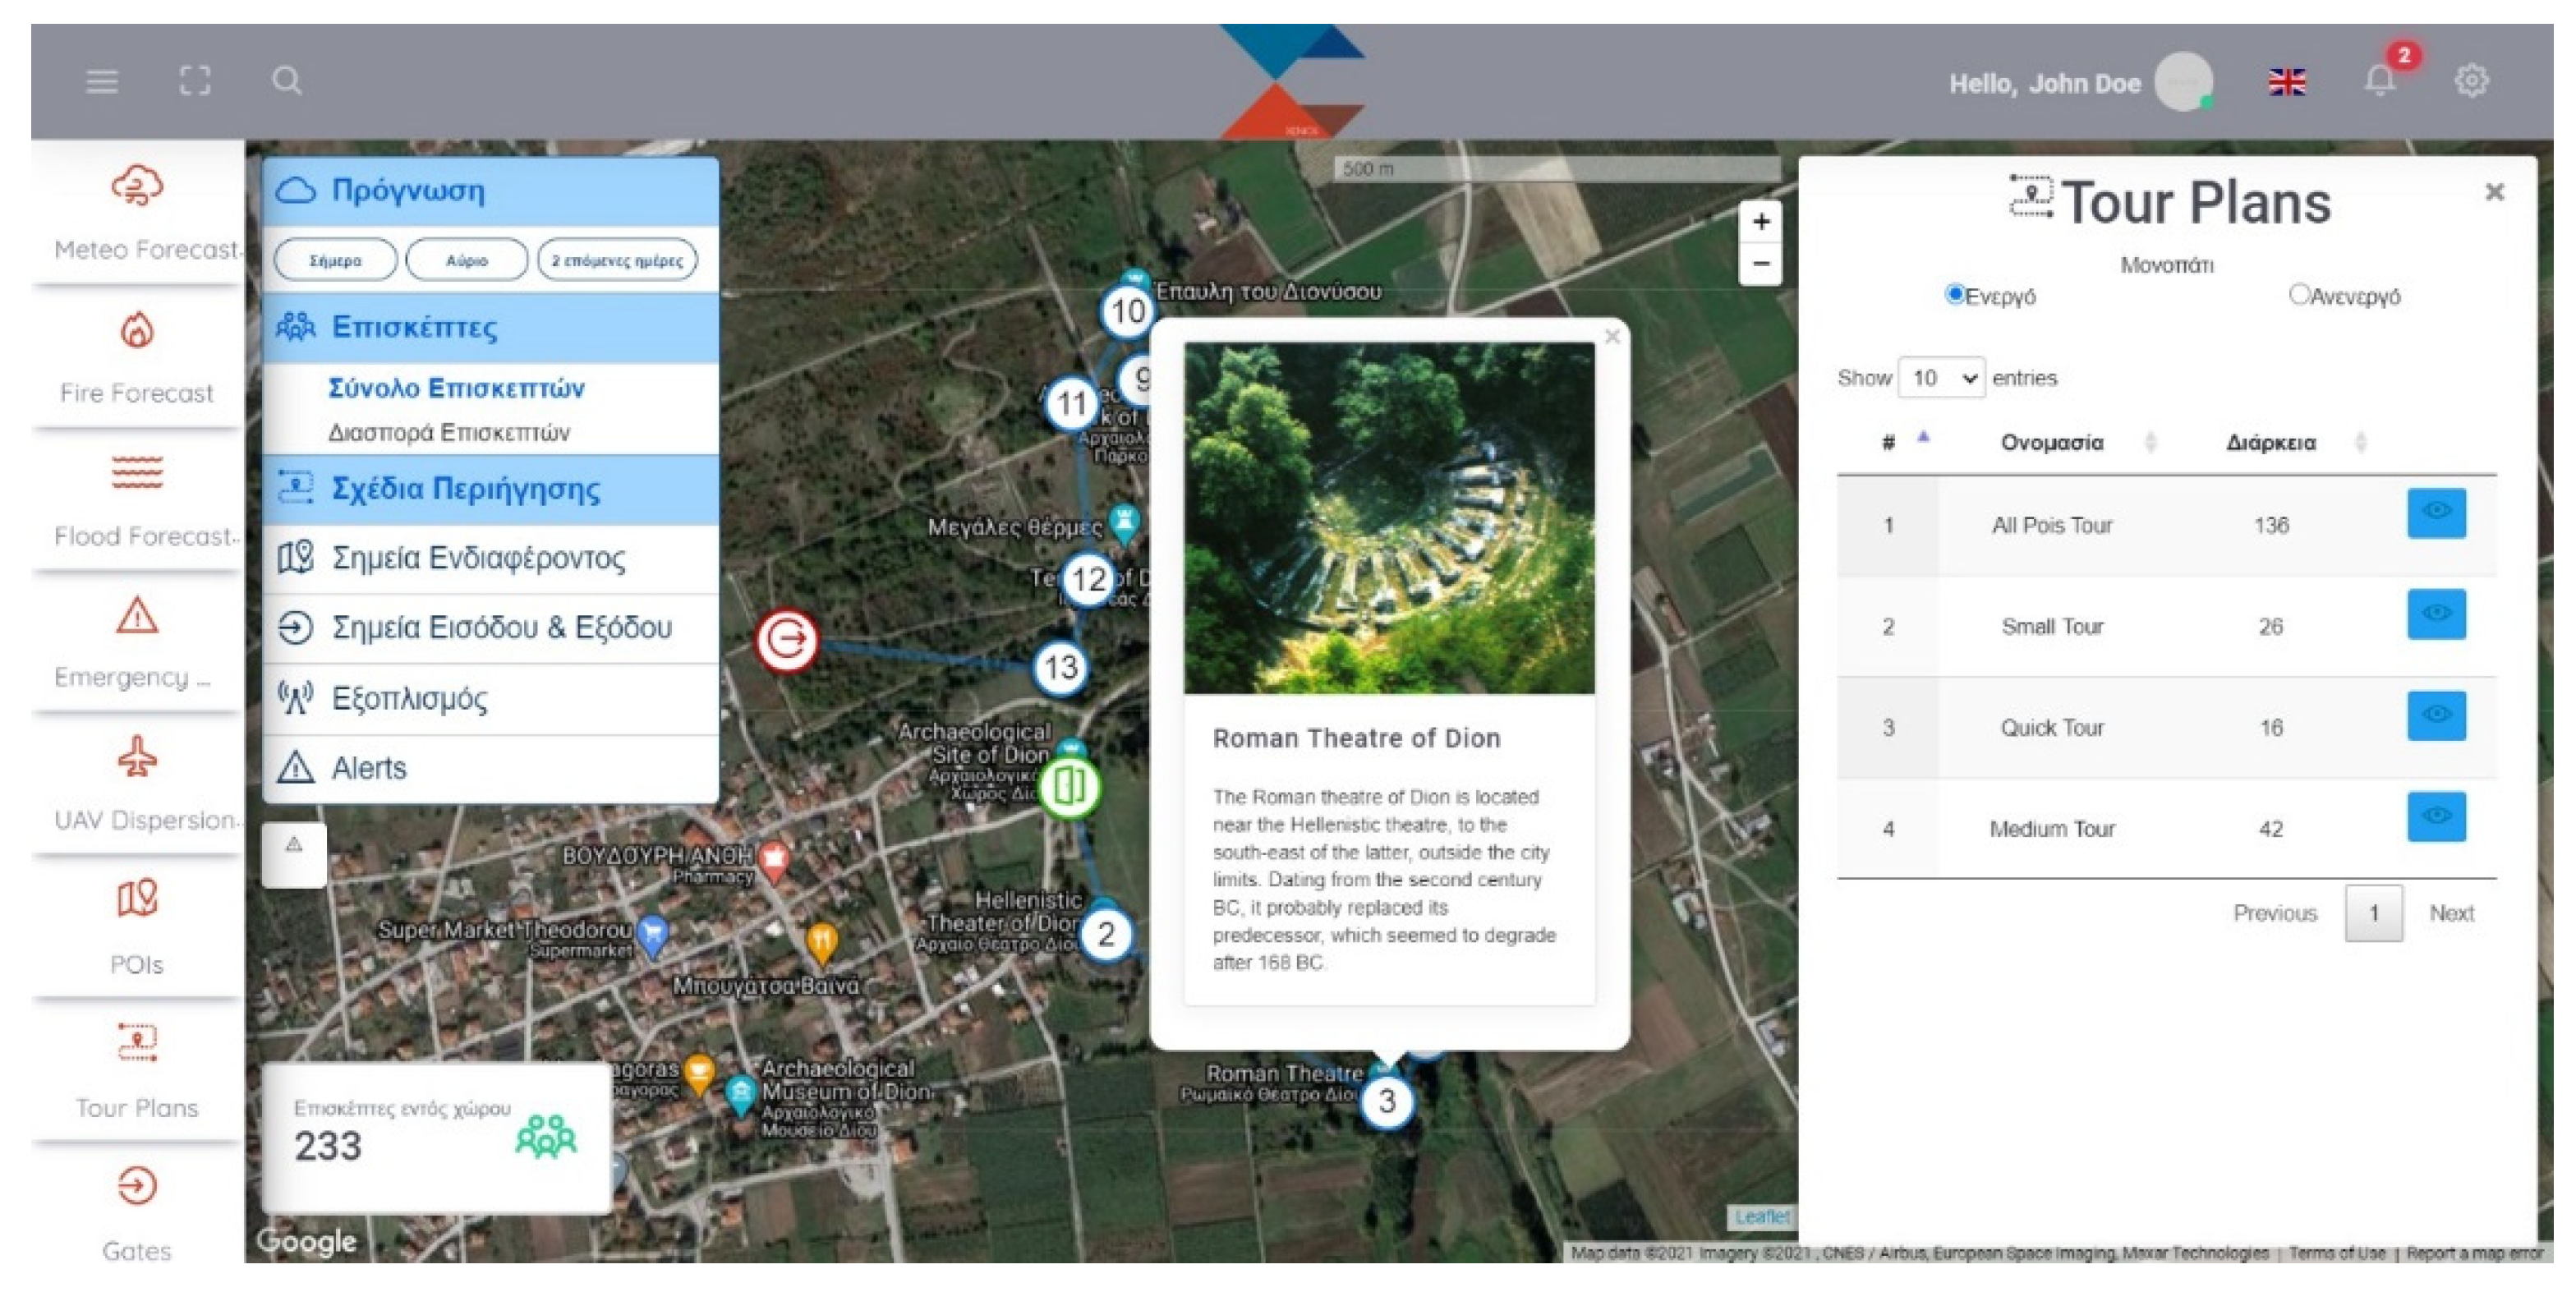Open the UK flag language selector
Image resolution: width=2576 pixels, height=1292 pixels.
[2286, 82]
